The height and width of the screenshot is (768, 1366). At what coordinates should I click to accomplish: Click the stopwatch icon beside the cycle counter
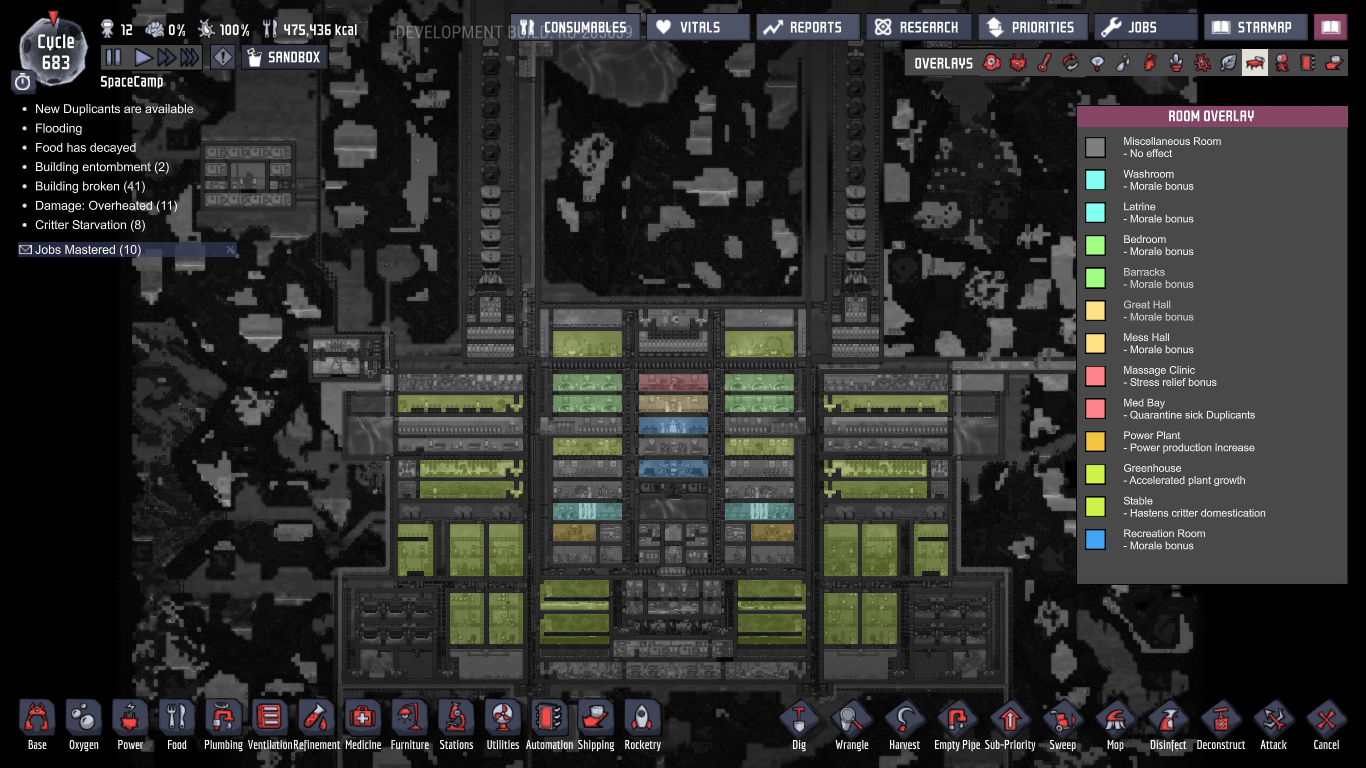pyautogui.click(x=23, y=82)
